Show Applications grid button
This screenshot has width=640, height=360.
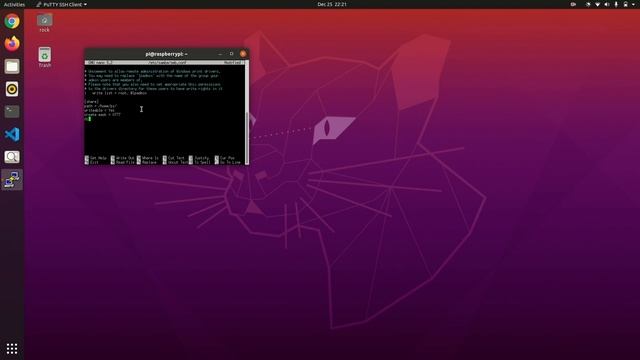(12, 348)
